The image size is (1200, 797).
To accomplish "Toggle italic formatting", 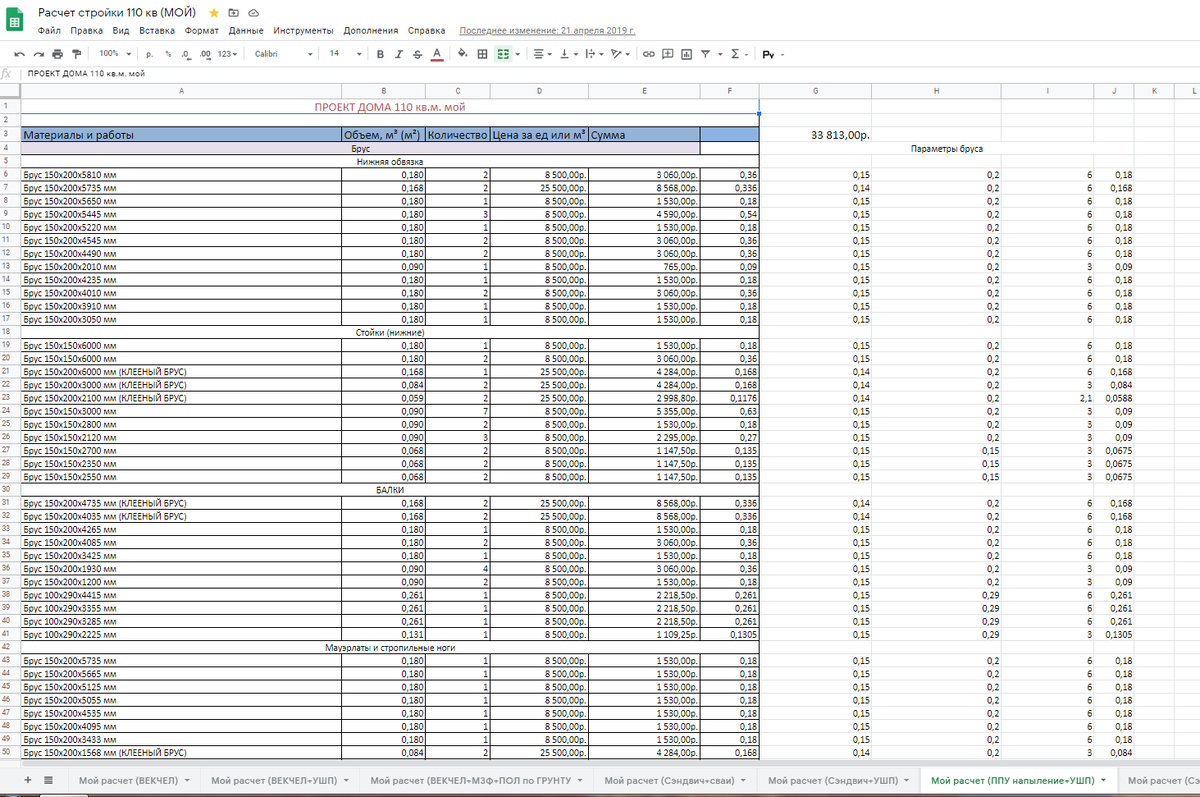I will 399,54.
